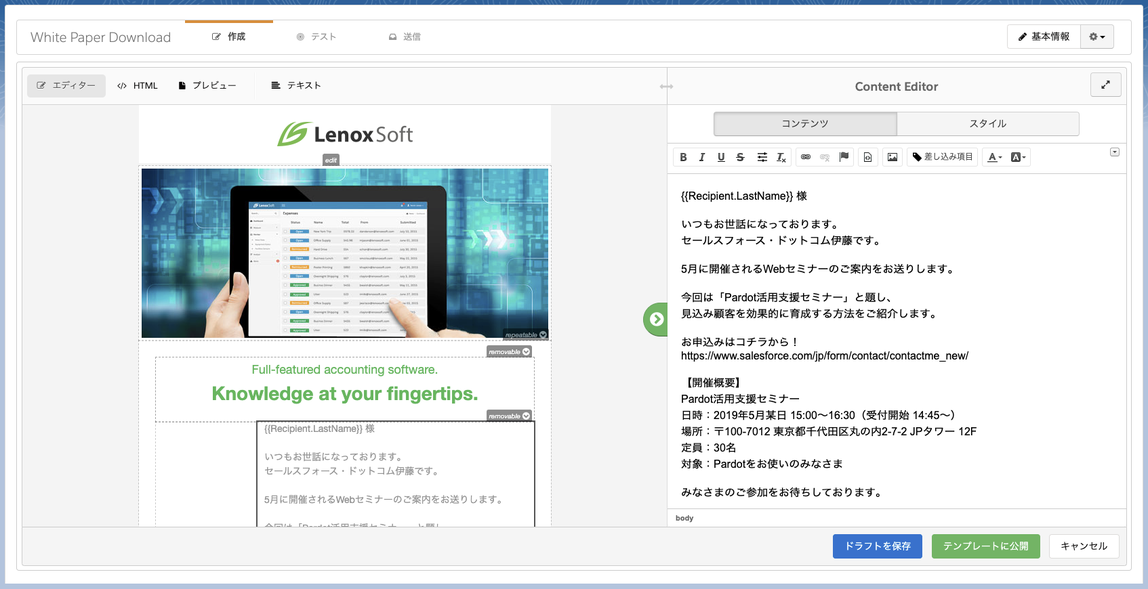This screenshot has width=1148, height=589.
Task: Switch to the HTML view
Action: (138, 86)
